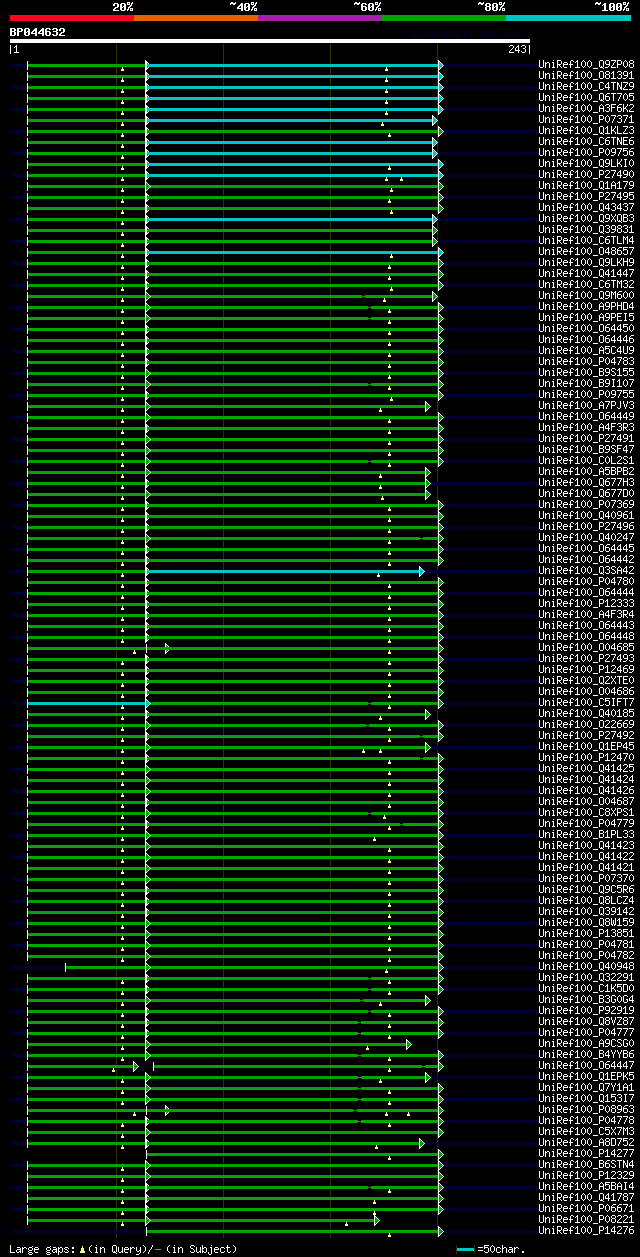Open the UniRef100_O64447 hit link
640x1257 pixels.
coord(586,1066)
